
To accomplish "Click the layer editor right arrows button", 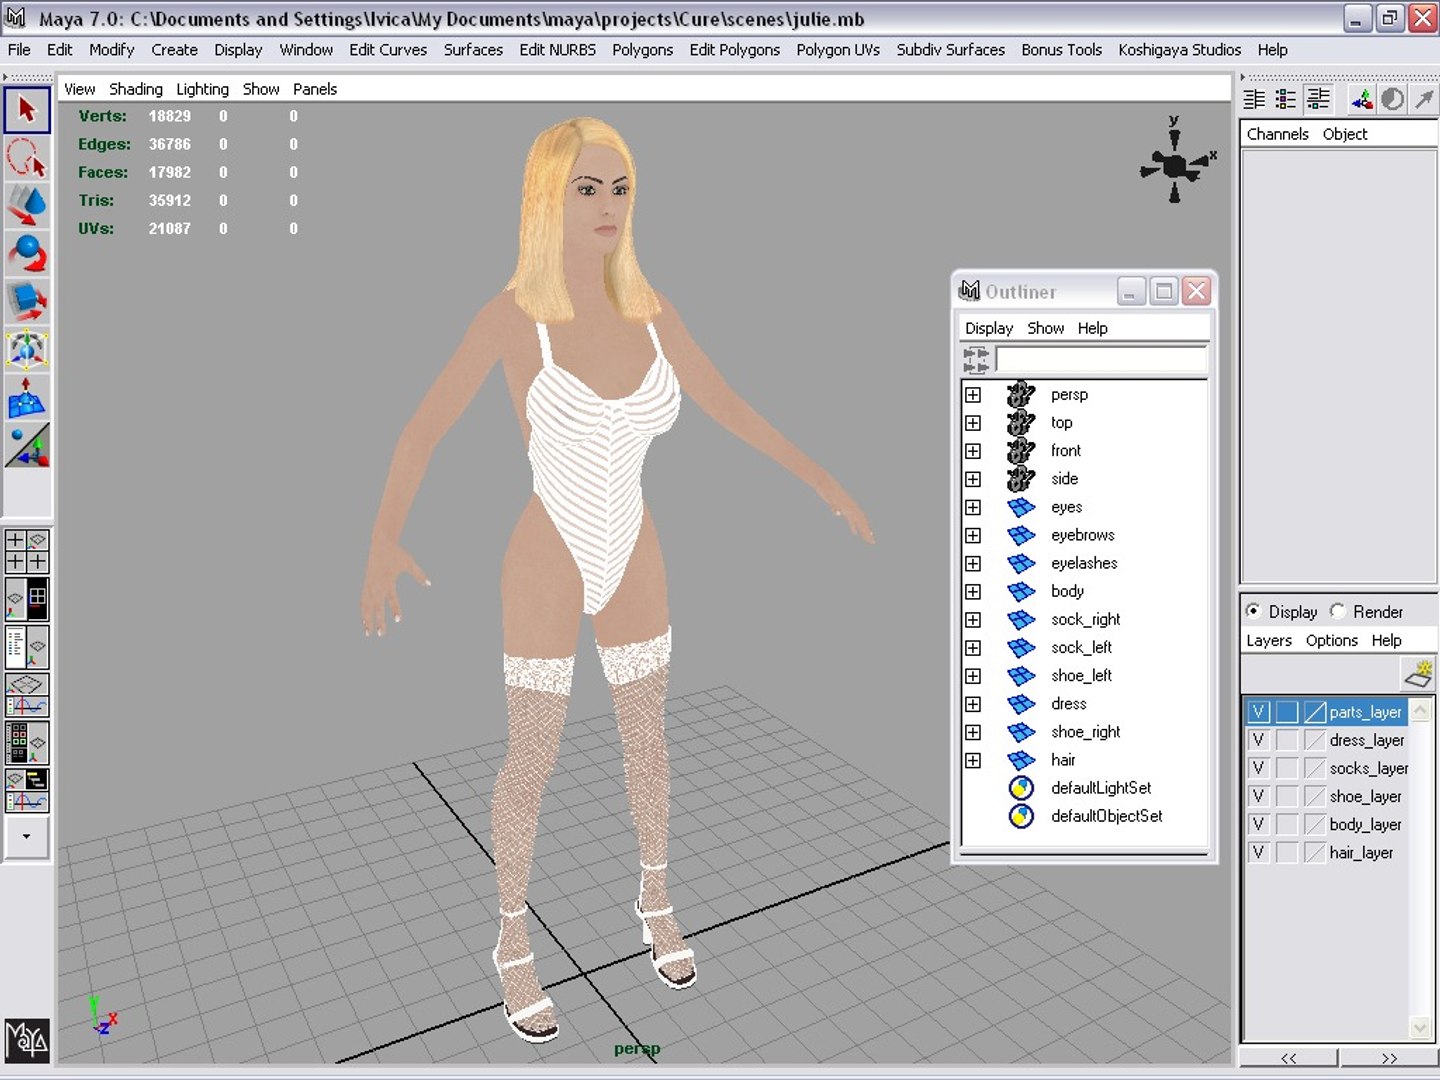I will point(1389,1058).
